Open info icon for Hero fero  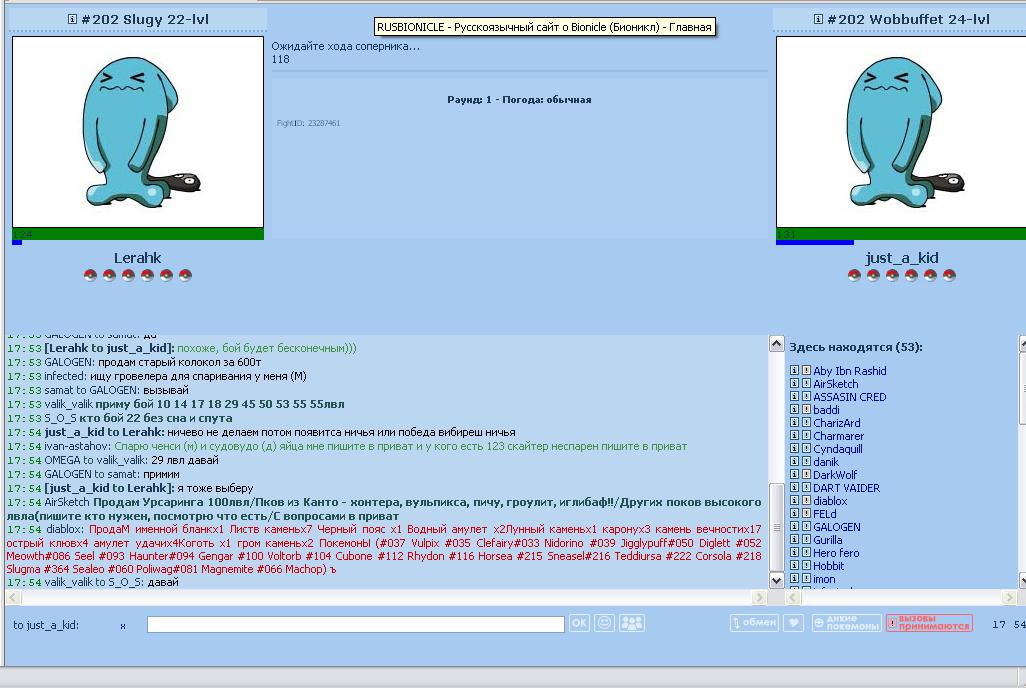coord(794,553)
